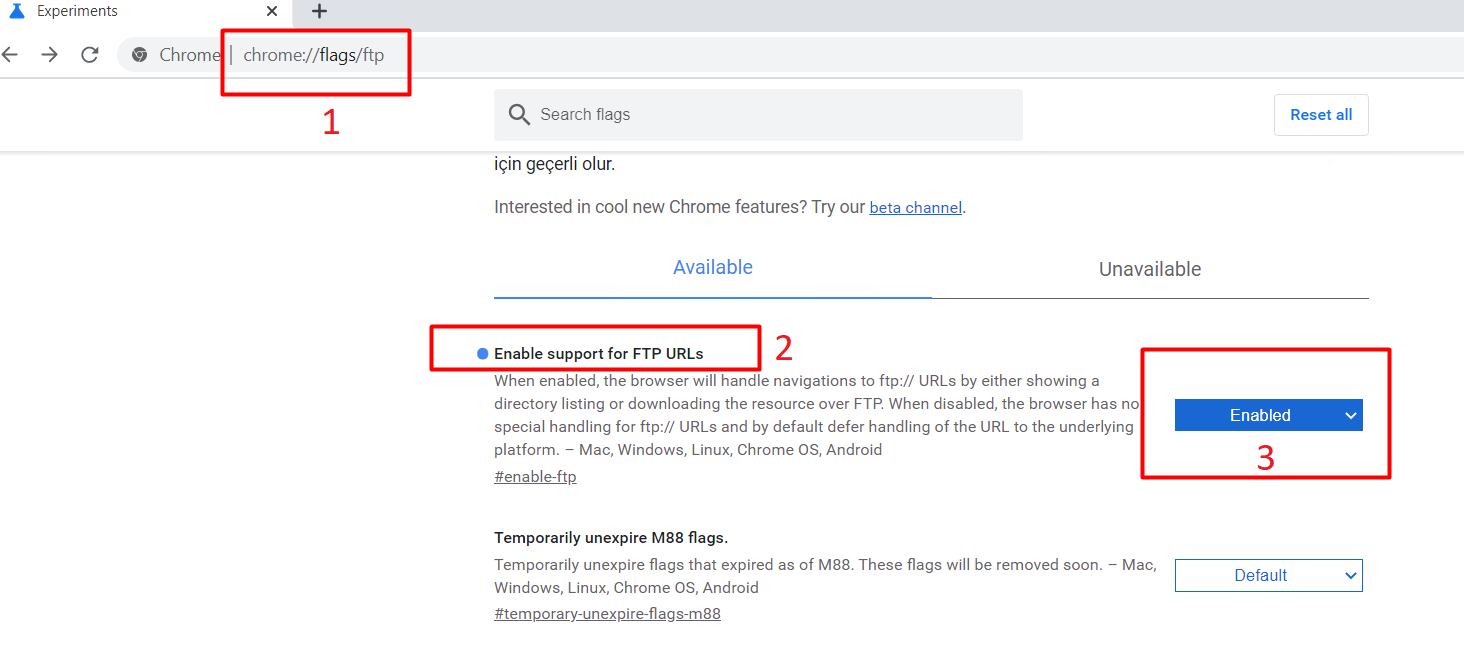Switch to the Available tab
The width and height of the screenshot is (1464, 654).
point(713,268)
